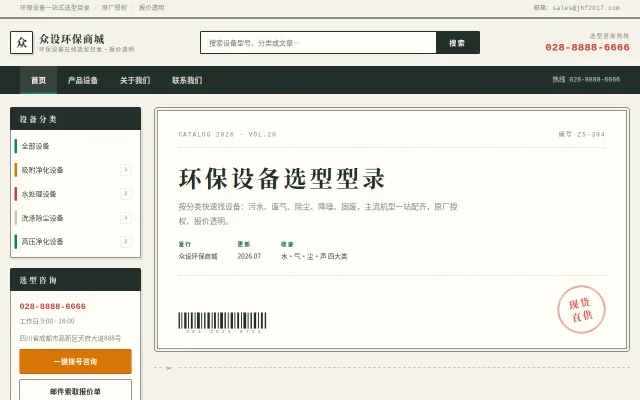Click the count badge beside 高压净化设备
This screenshot has height=400, width=640.
[x=126, y=241]
